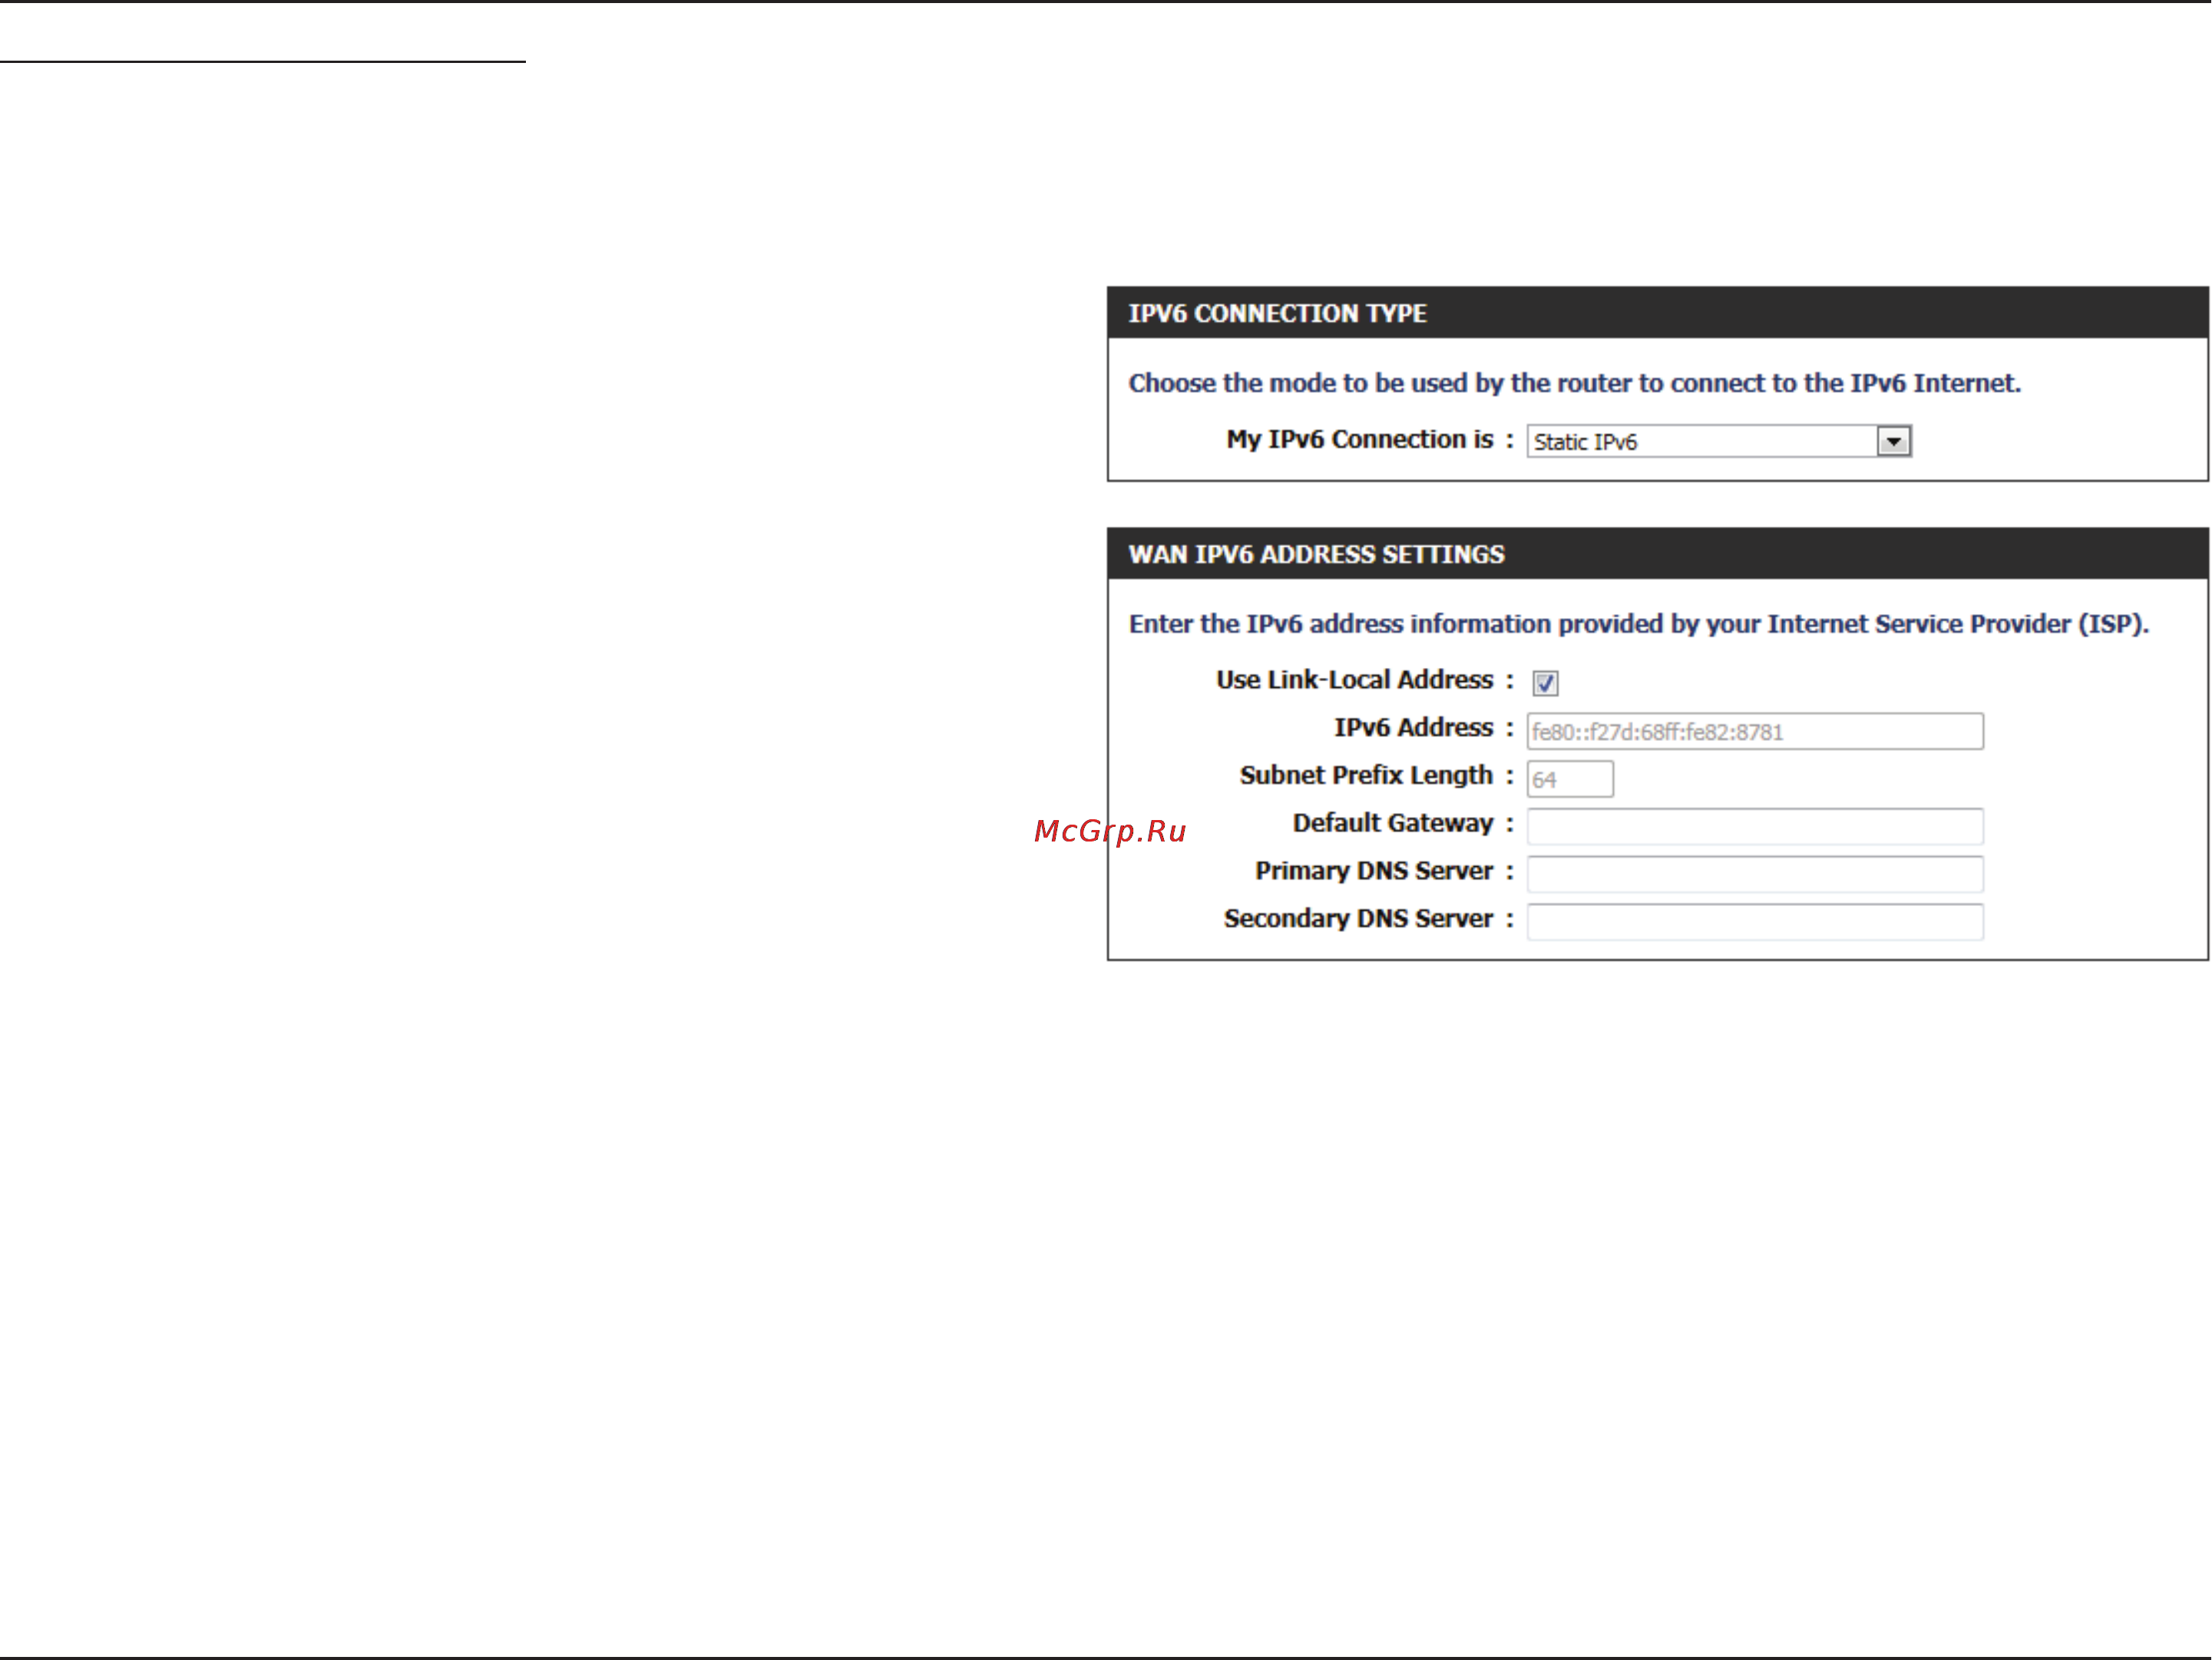Click the 'Choose the mode to be used' text
The width and height of the screenshot is (2212, 1660).
coord(1574,383)
